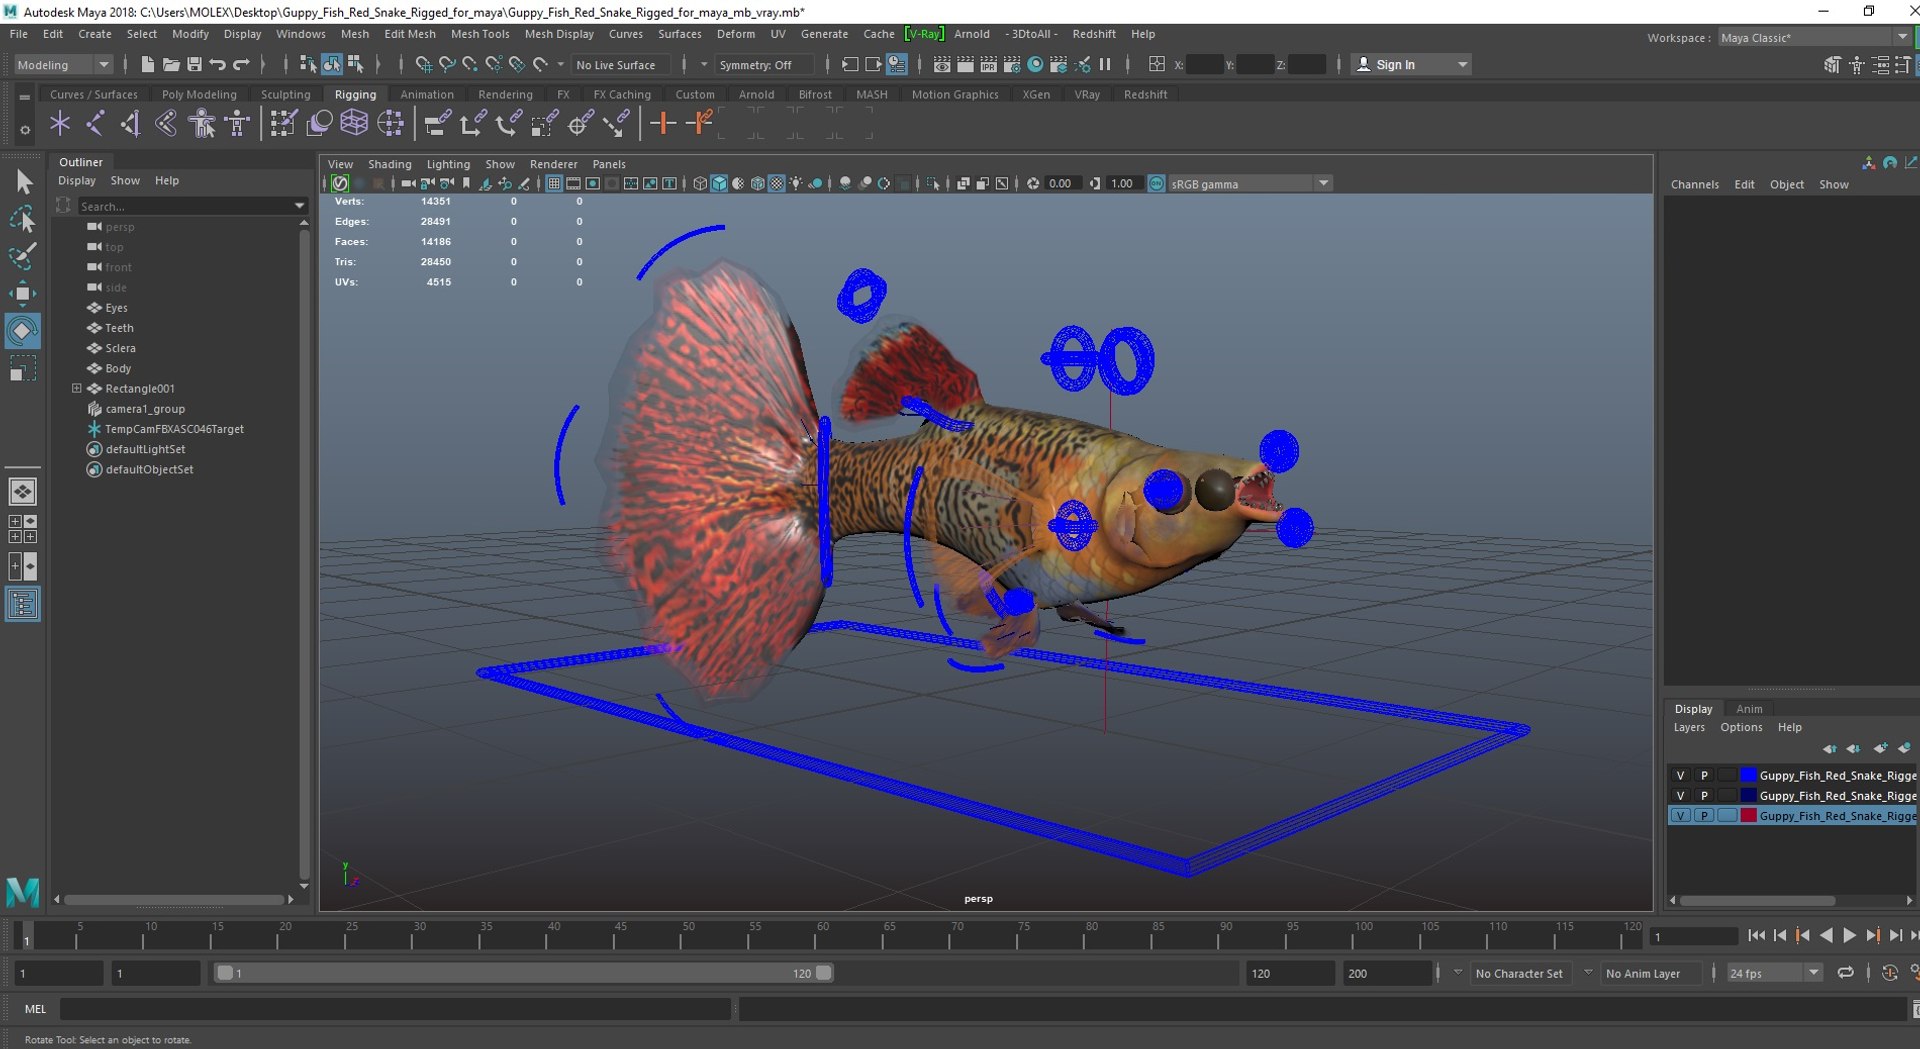Open Outliner Display menu
The image size is (1920, 1049).
click(77, 181)
